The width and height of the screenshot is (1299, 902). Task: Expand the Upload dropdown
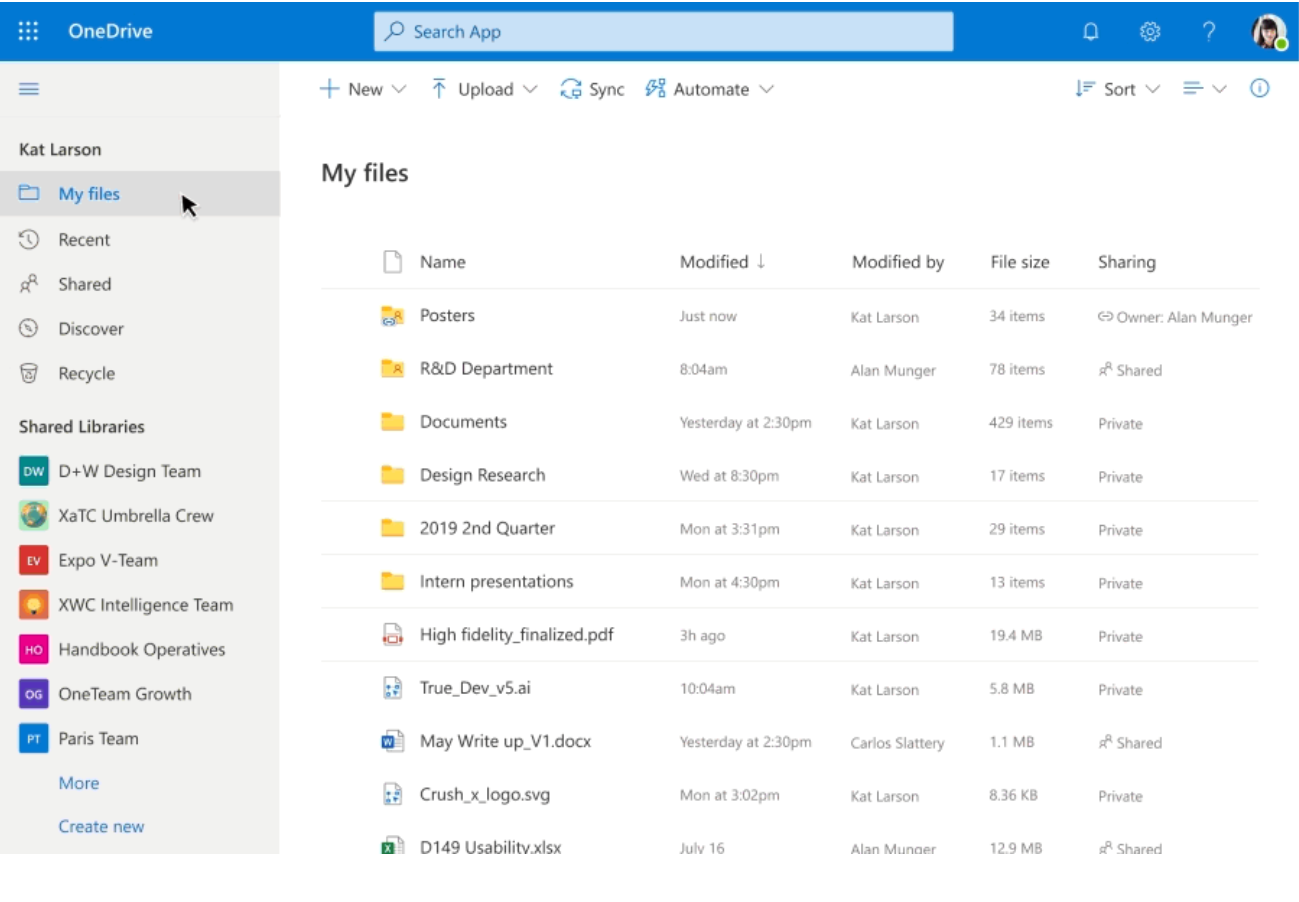[x=484, y=89]
